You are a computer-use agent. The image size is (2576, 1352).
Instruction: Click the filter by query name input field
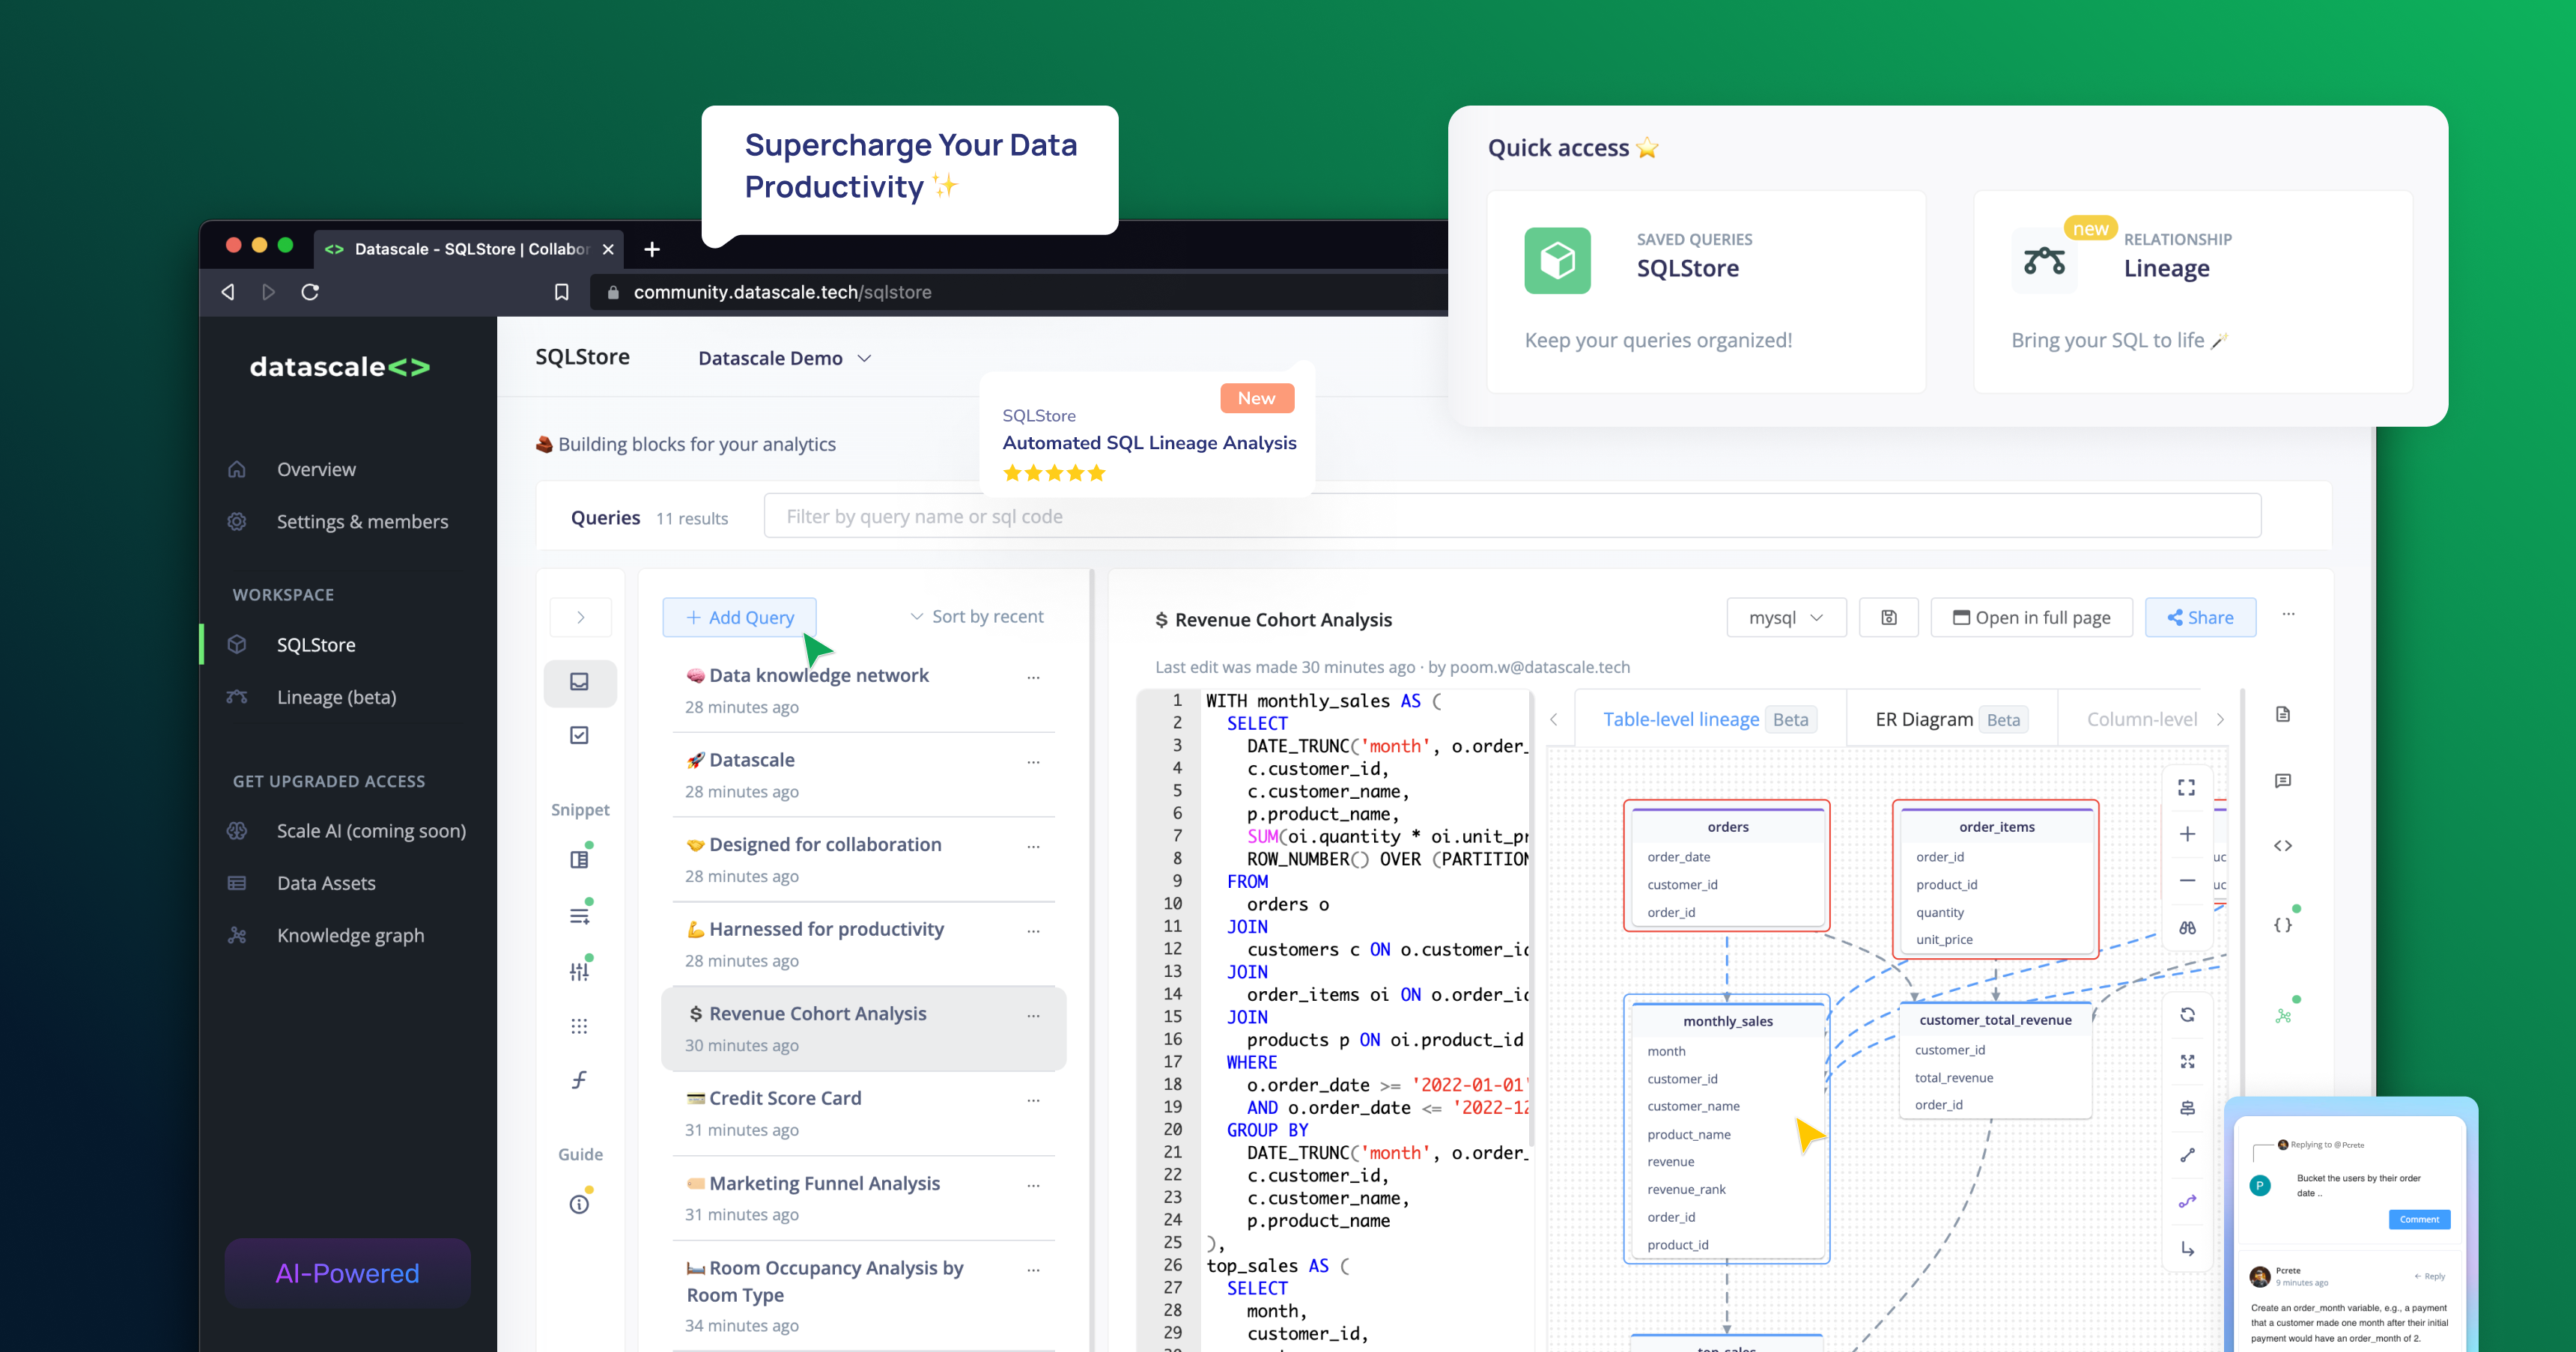[1512, 516]
